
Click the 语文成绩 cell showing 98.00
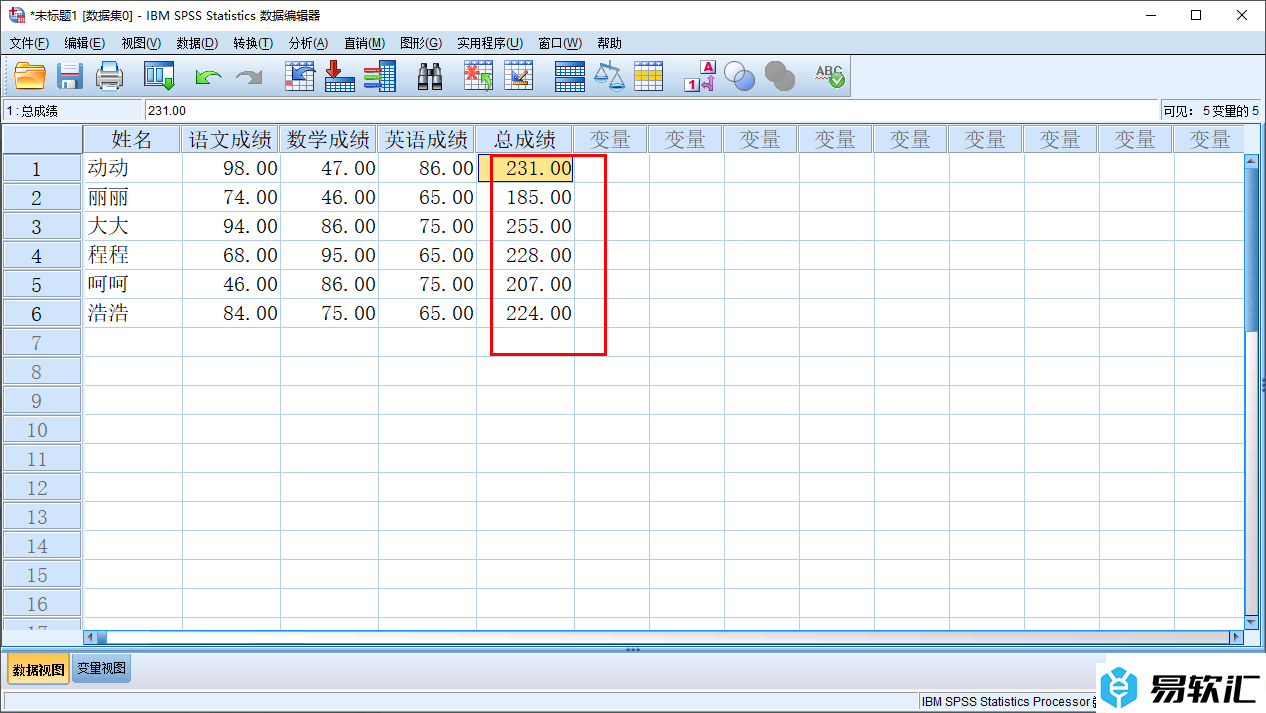pyautogui.click(x=231, y=168)
